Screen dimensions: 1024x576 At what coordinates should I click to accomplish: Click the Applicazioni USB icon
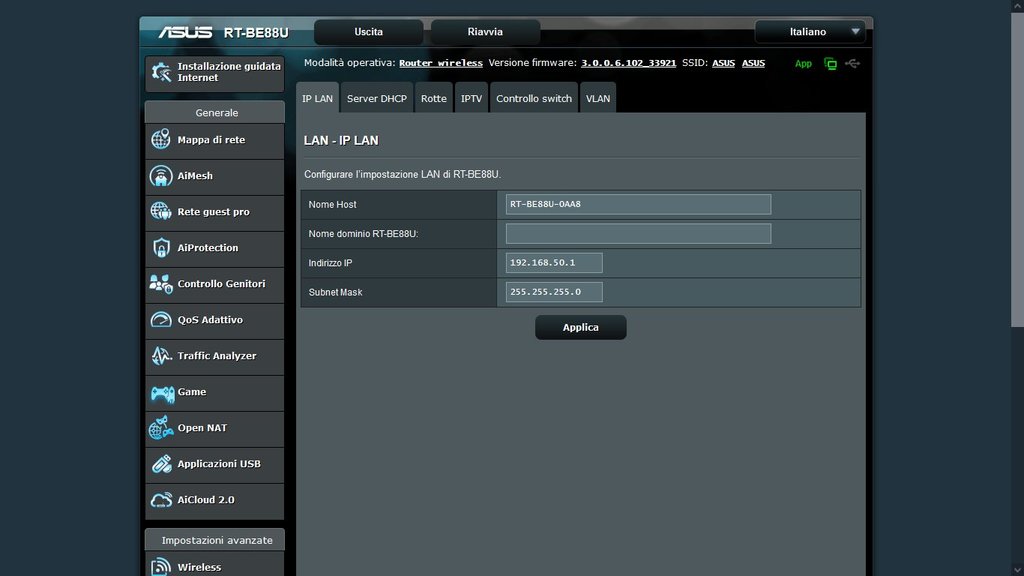[x=161, y=464]
